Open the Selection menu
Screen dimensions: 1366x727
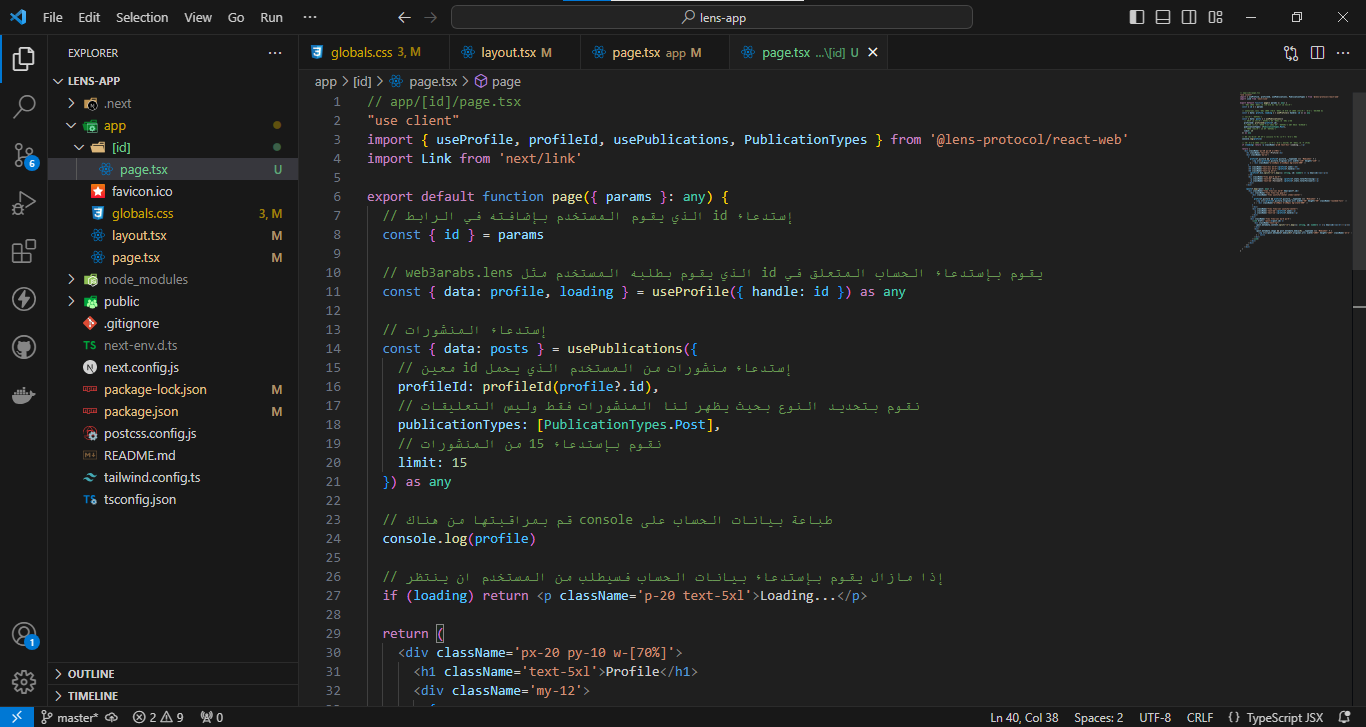coord(142,17)
